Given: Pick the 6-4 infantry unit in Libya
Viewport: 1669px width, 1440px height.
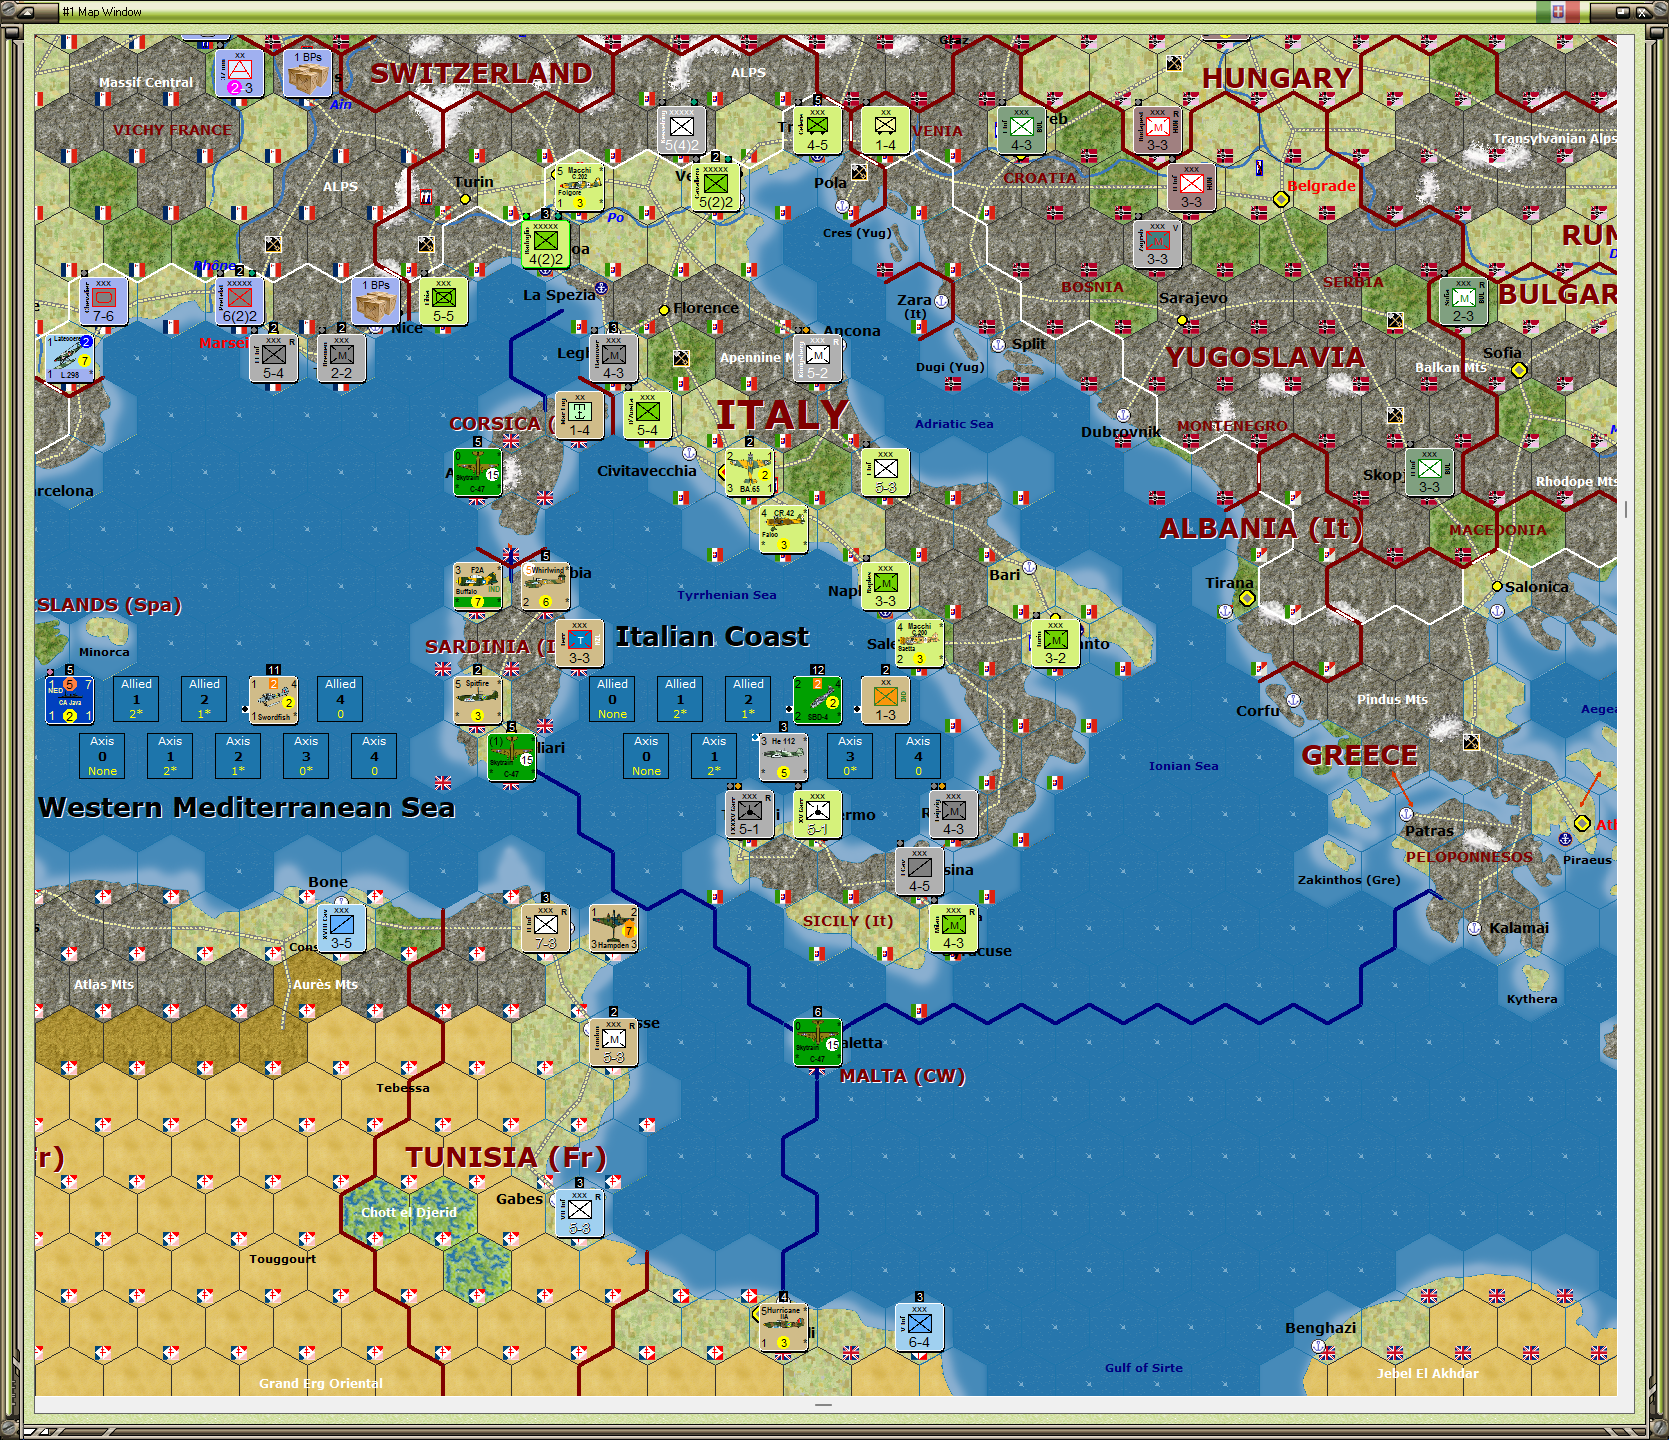Looking at the screenshot, I should [919, 1327].
